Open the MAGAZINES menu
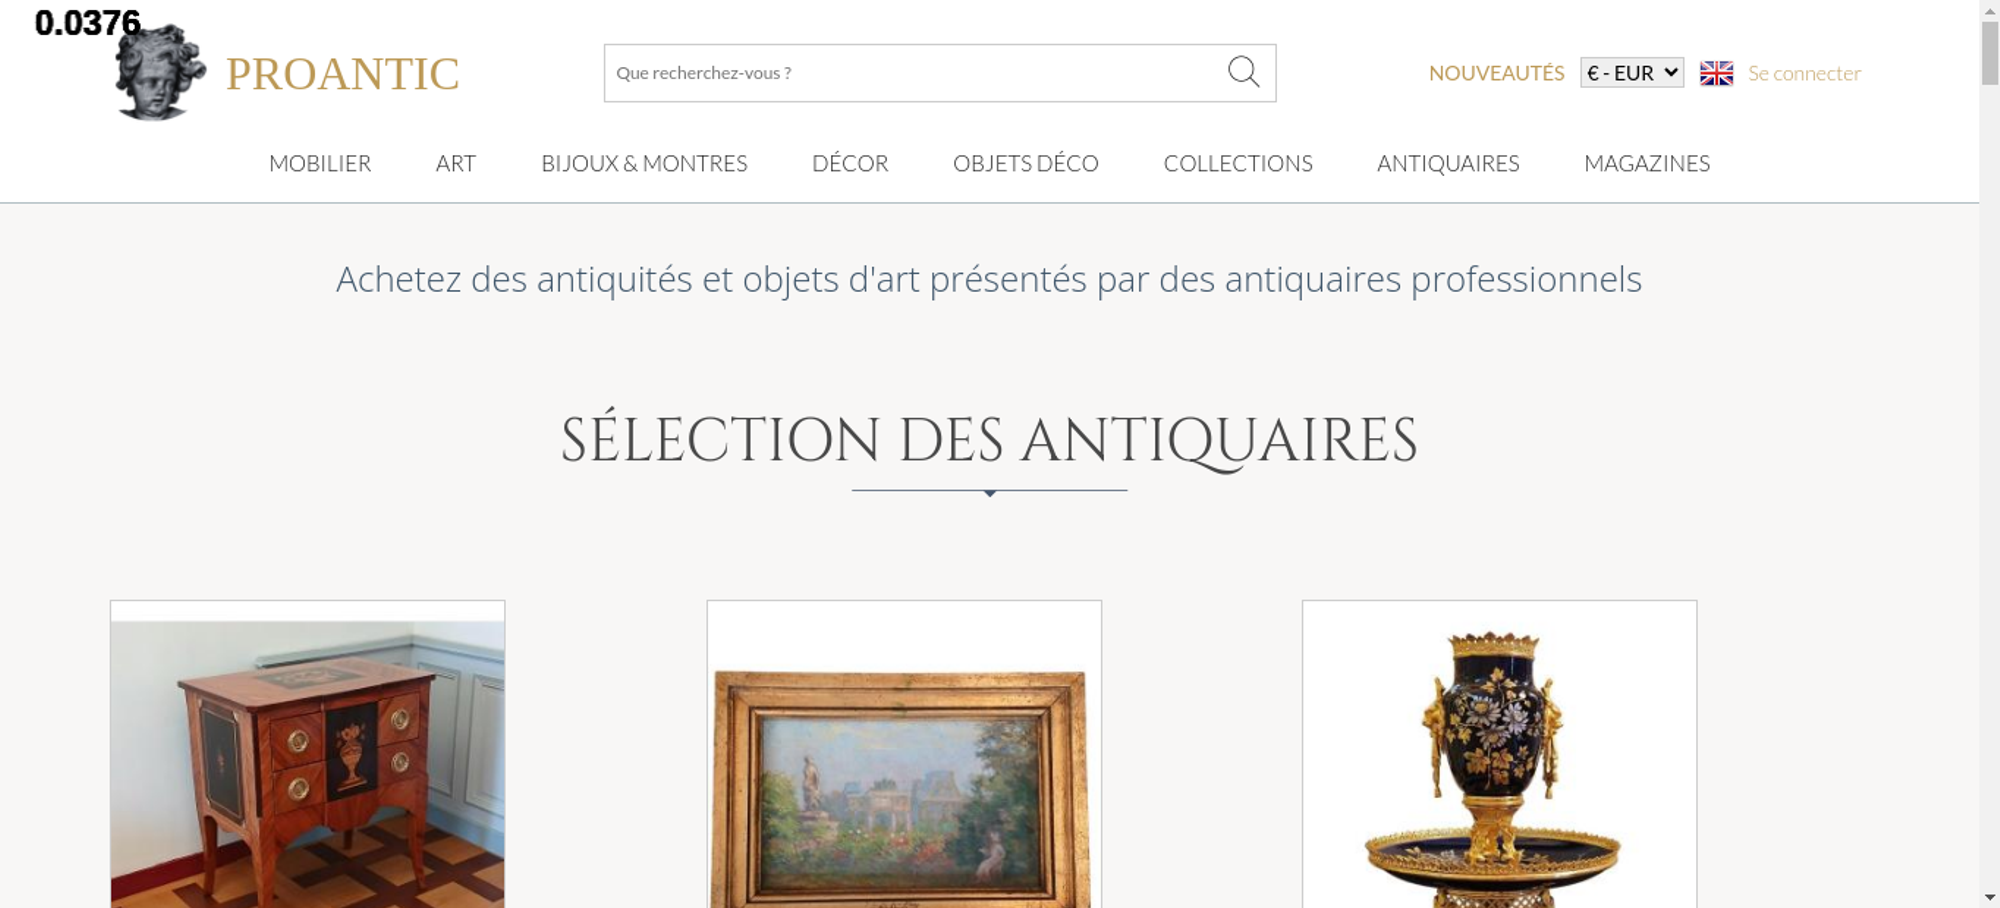Viewport: 2000px width, 908px height. point(1647,163)
